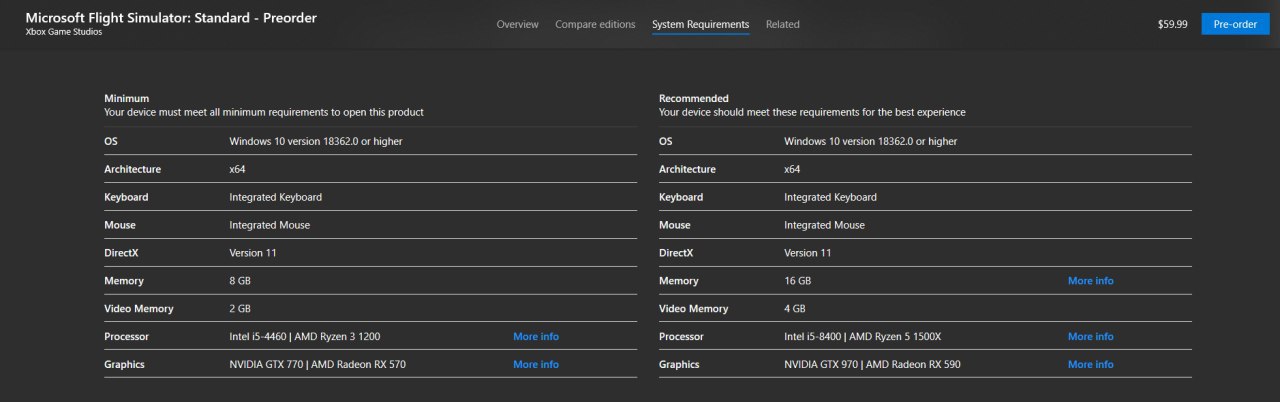This screenshot has width=1280, height=402.
Task: Click the Recommended OS Windows 10 version value
Action: coord(870,142)
